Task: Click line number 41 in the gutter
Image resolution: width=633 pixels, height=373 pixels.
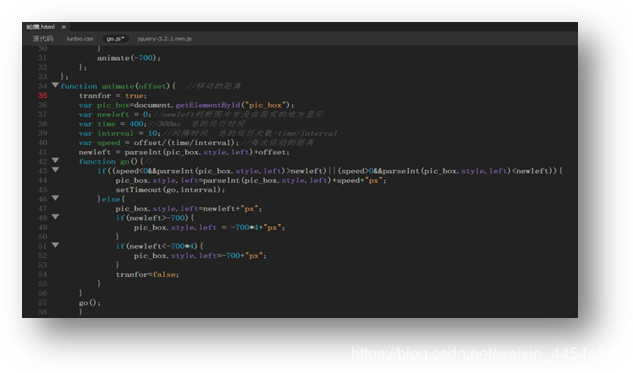Action: [42, 152]
